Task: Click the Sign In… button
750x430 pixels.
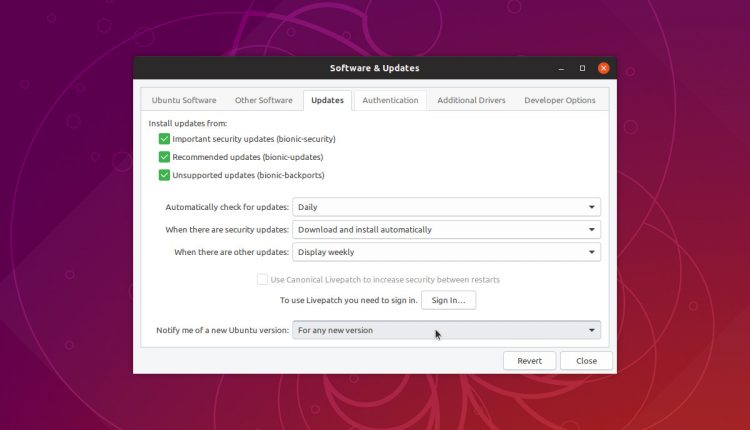Action: pyautogui.click(x=448, y=300)
